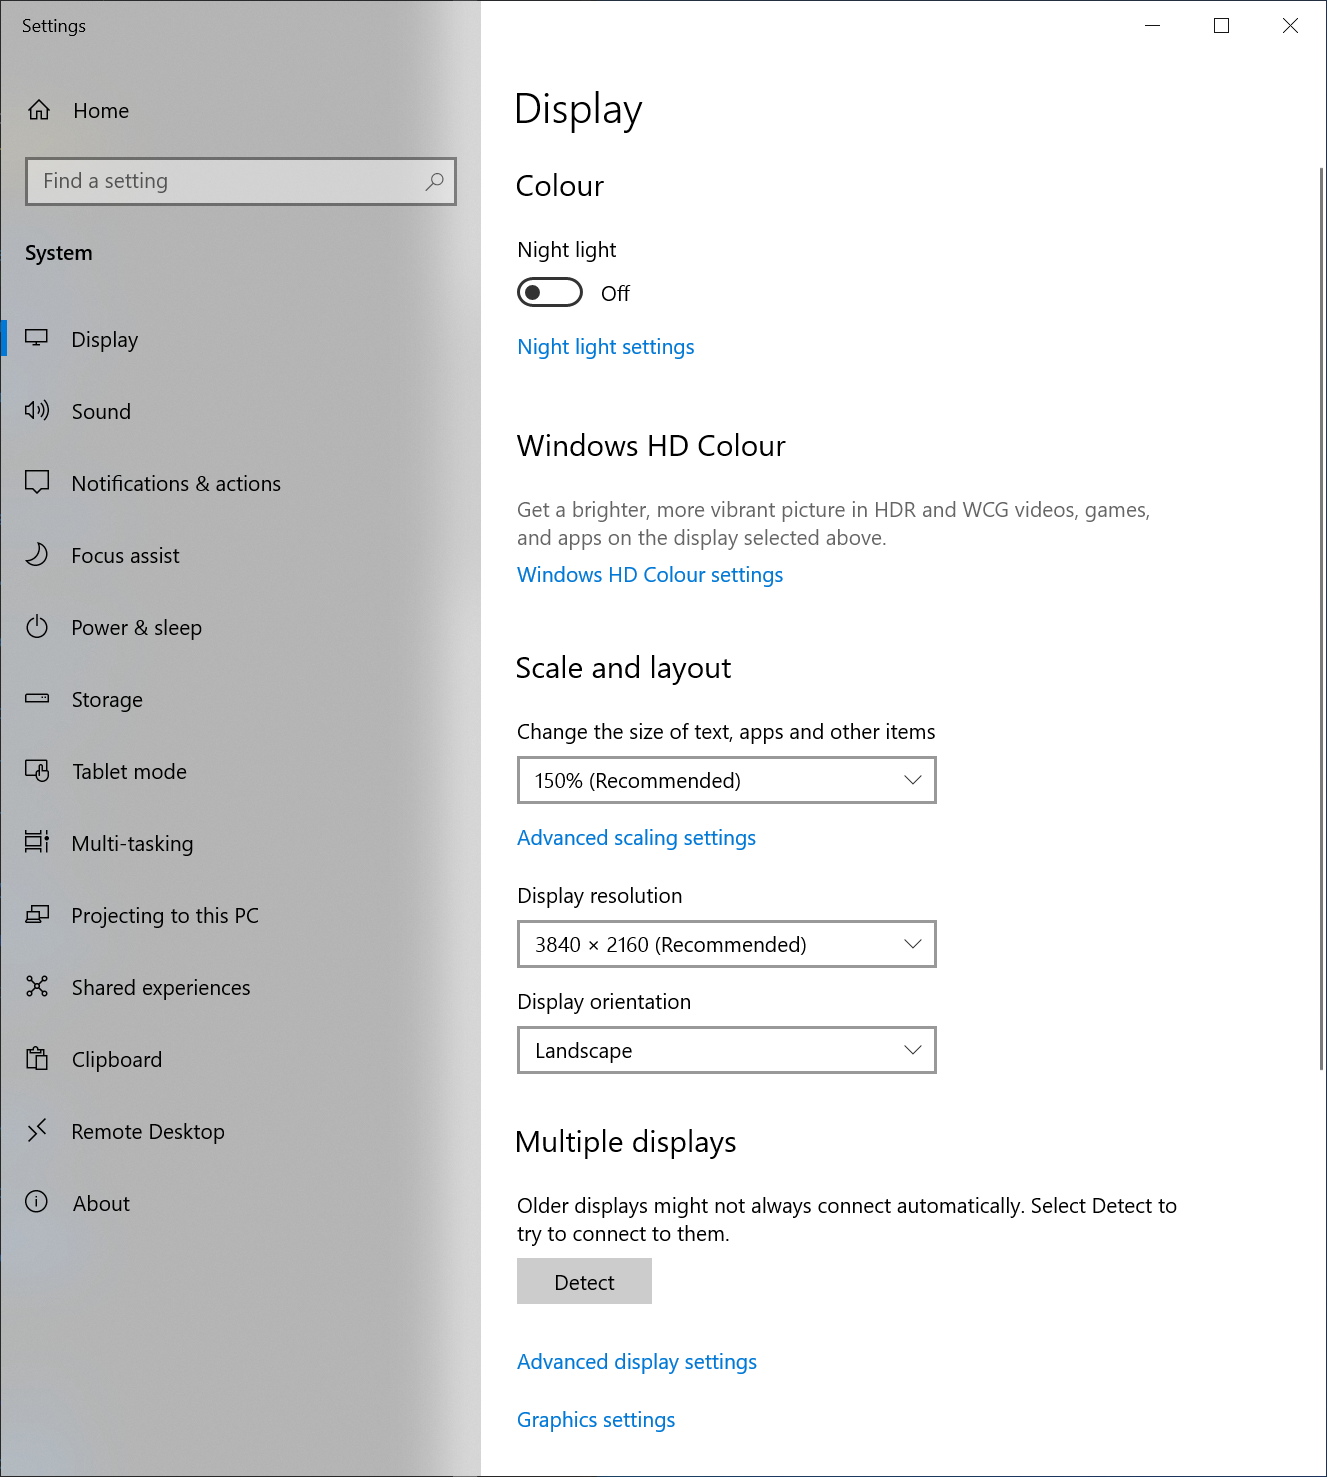Open Sound settings page
Viewport: 1327px width, 1477px height.
pos(240,411)
